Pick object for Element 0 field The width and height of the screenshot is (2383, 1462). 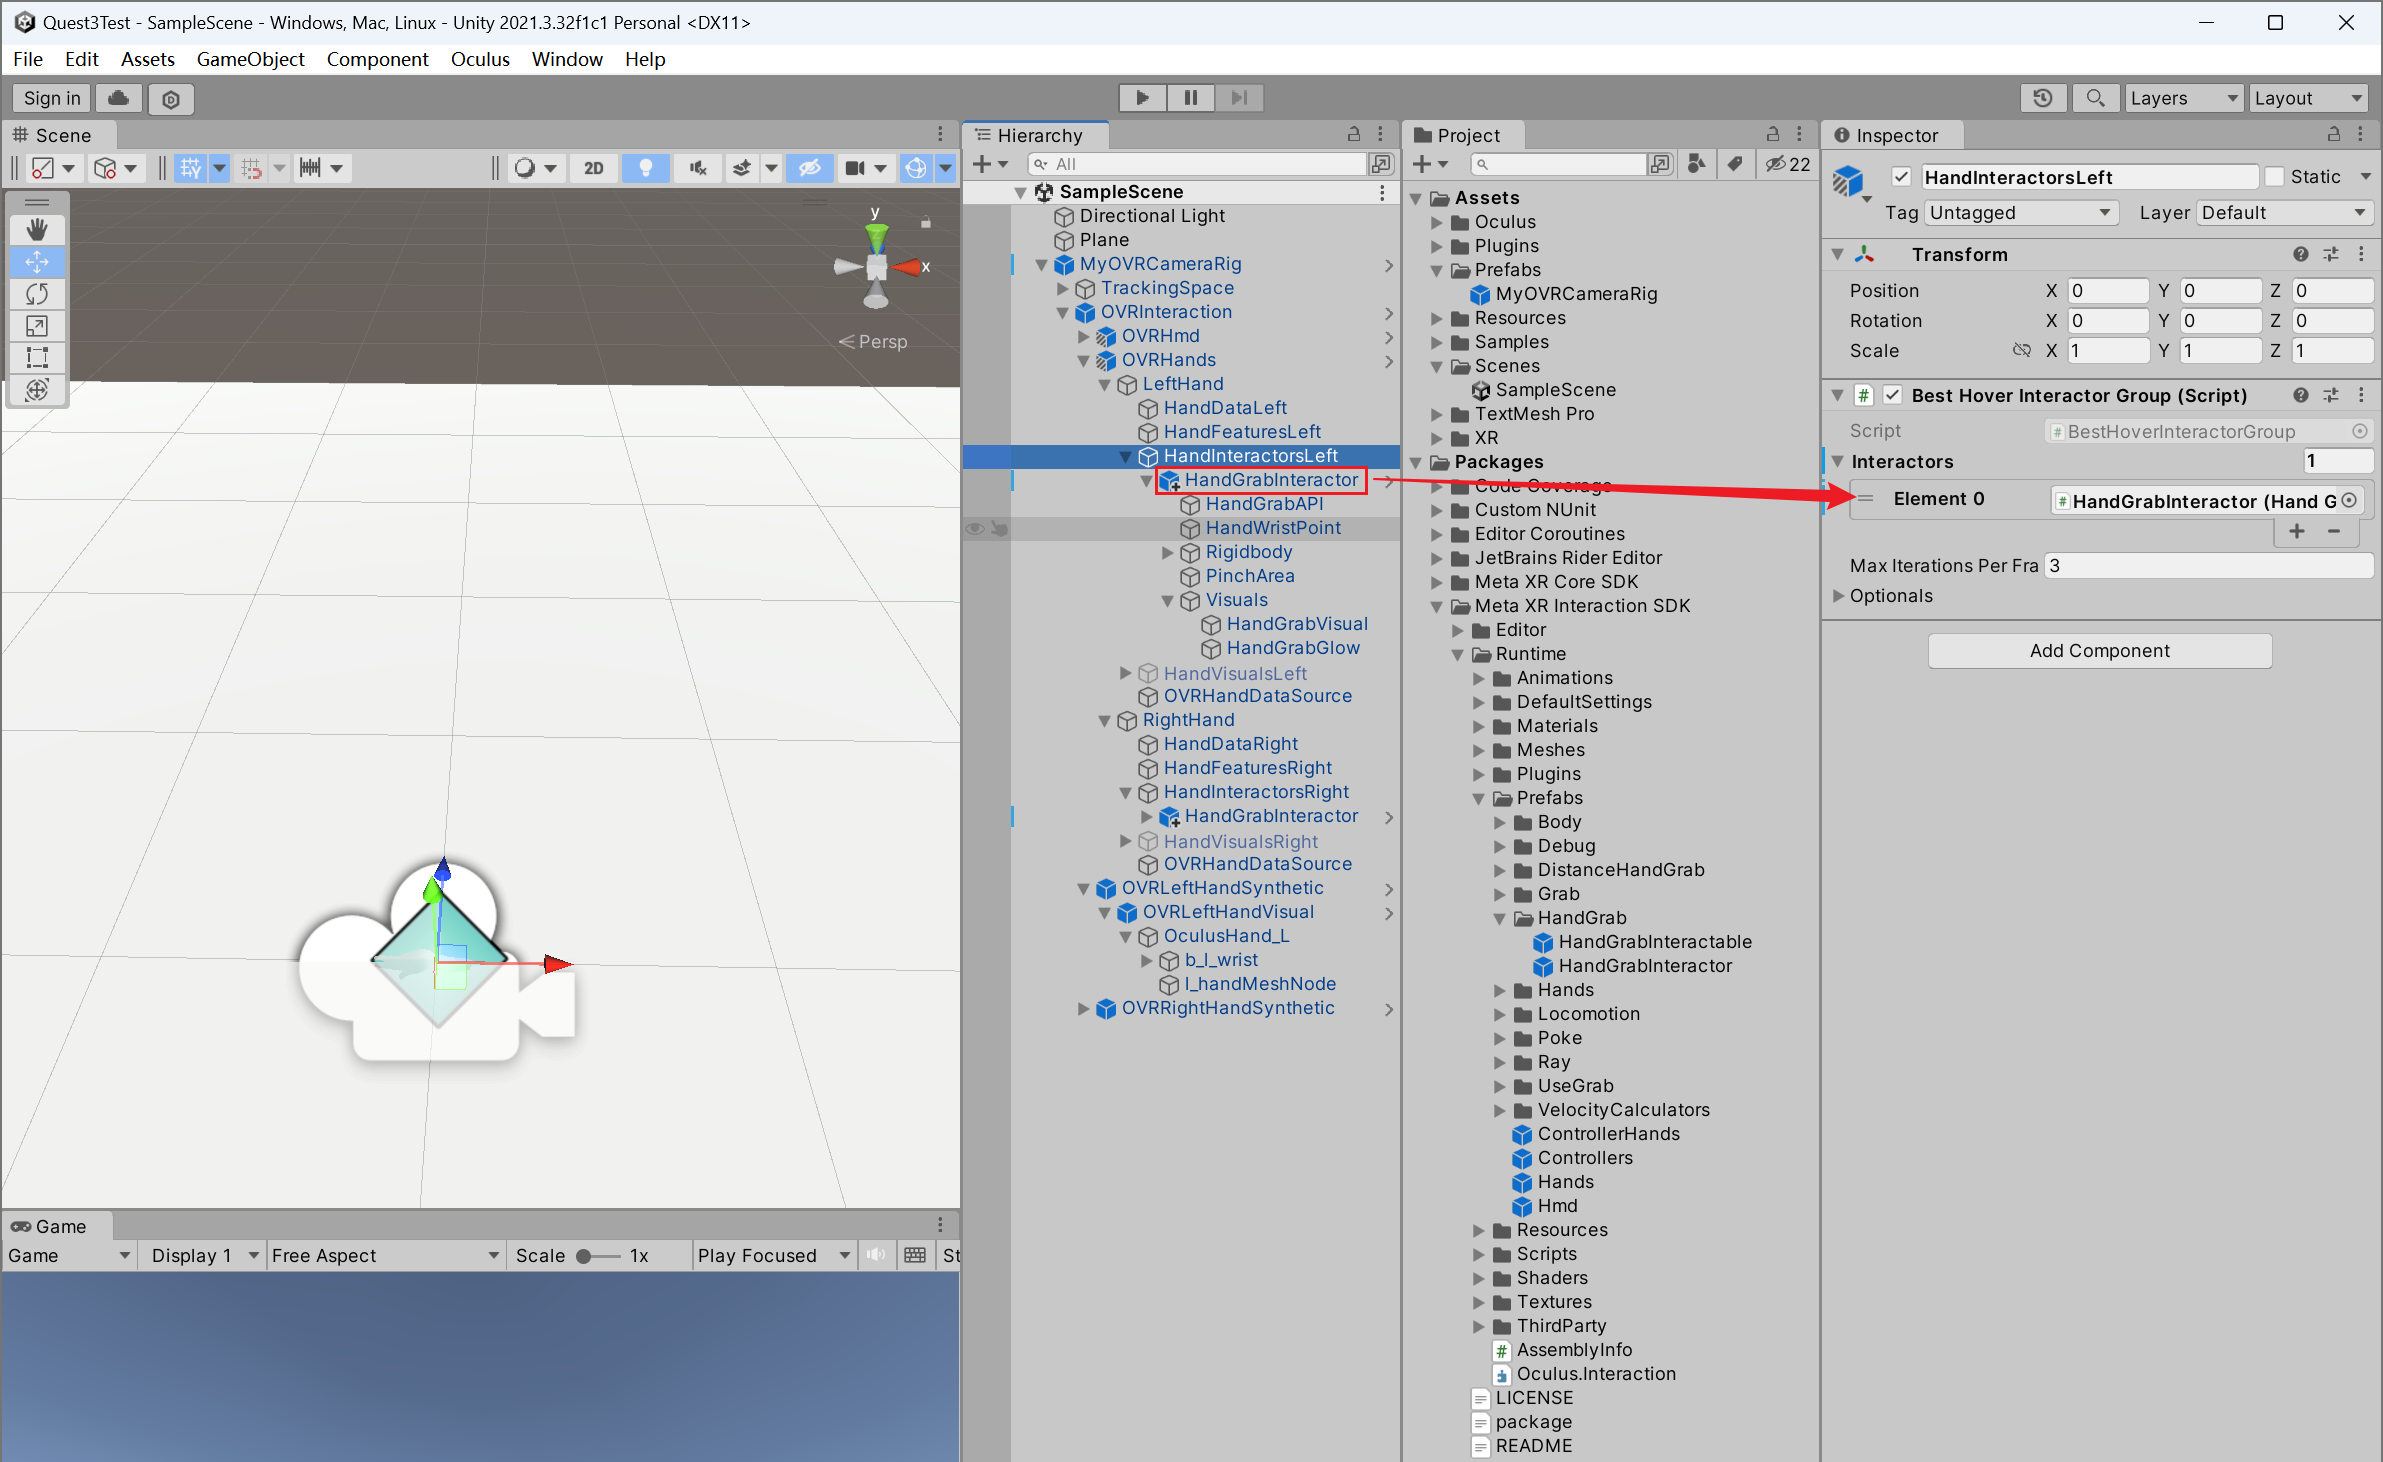pyautogui.click(x=2349, y=500)
